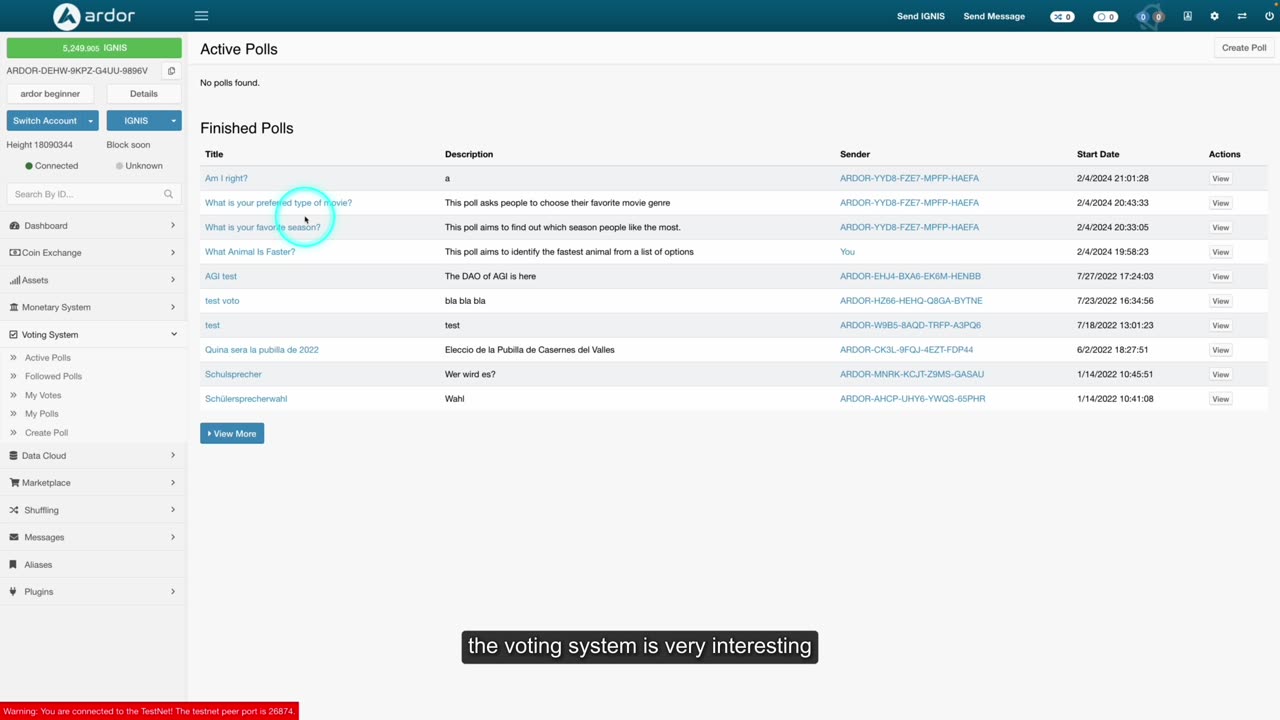1280x720 pixels.
Task: Open settings gear in the header
Action: (x=1214, y=16)
